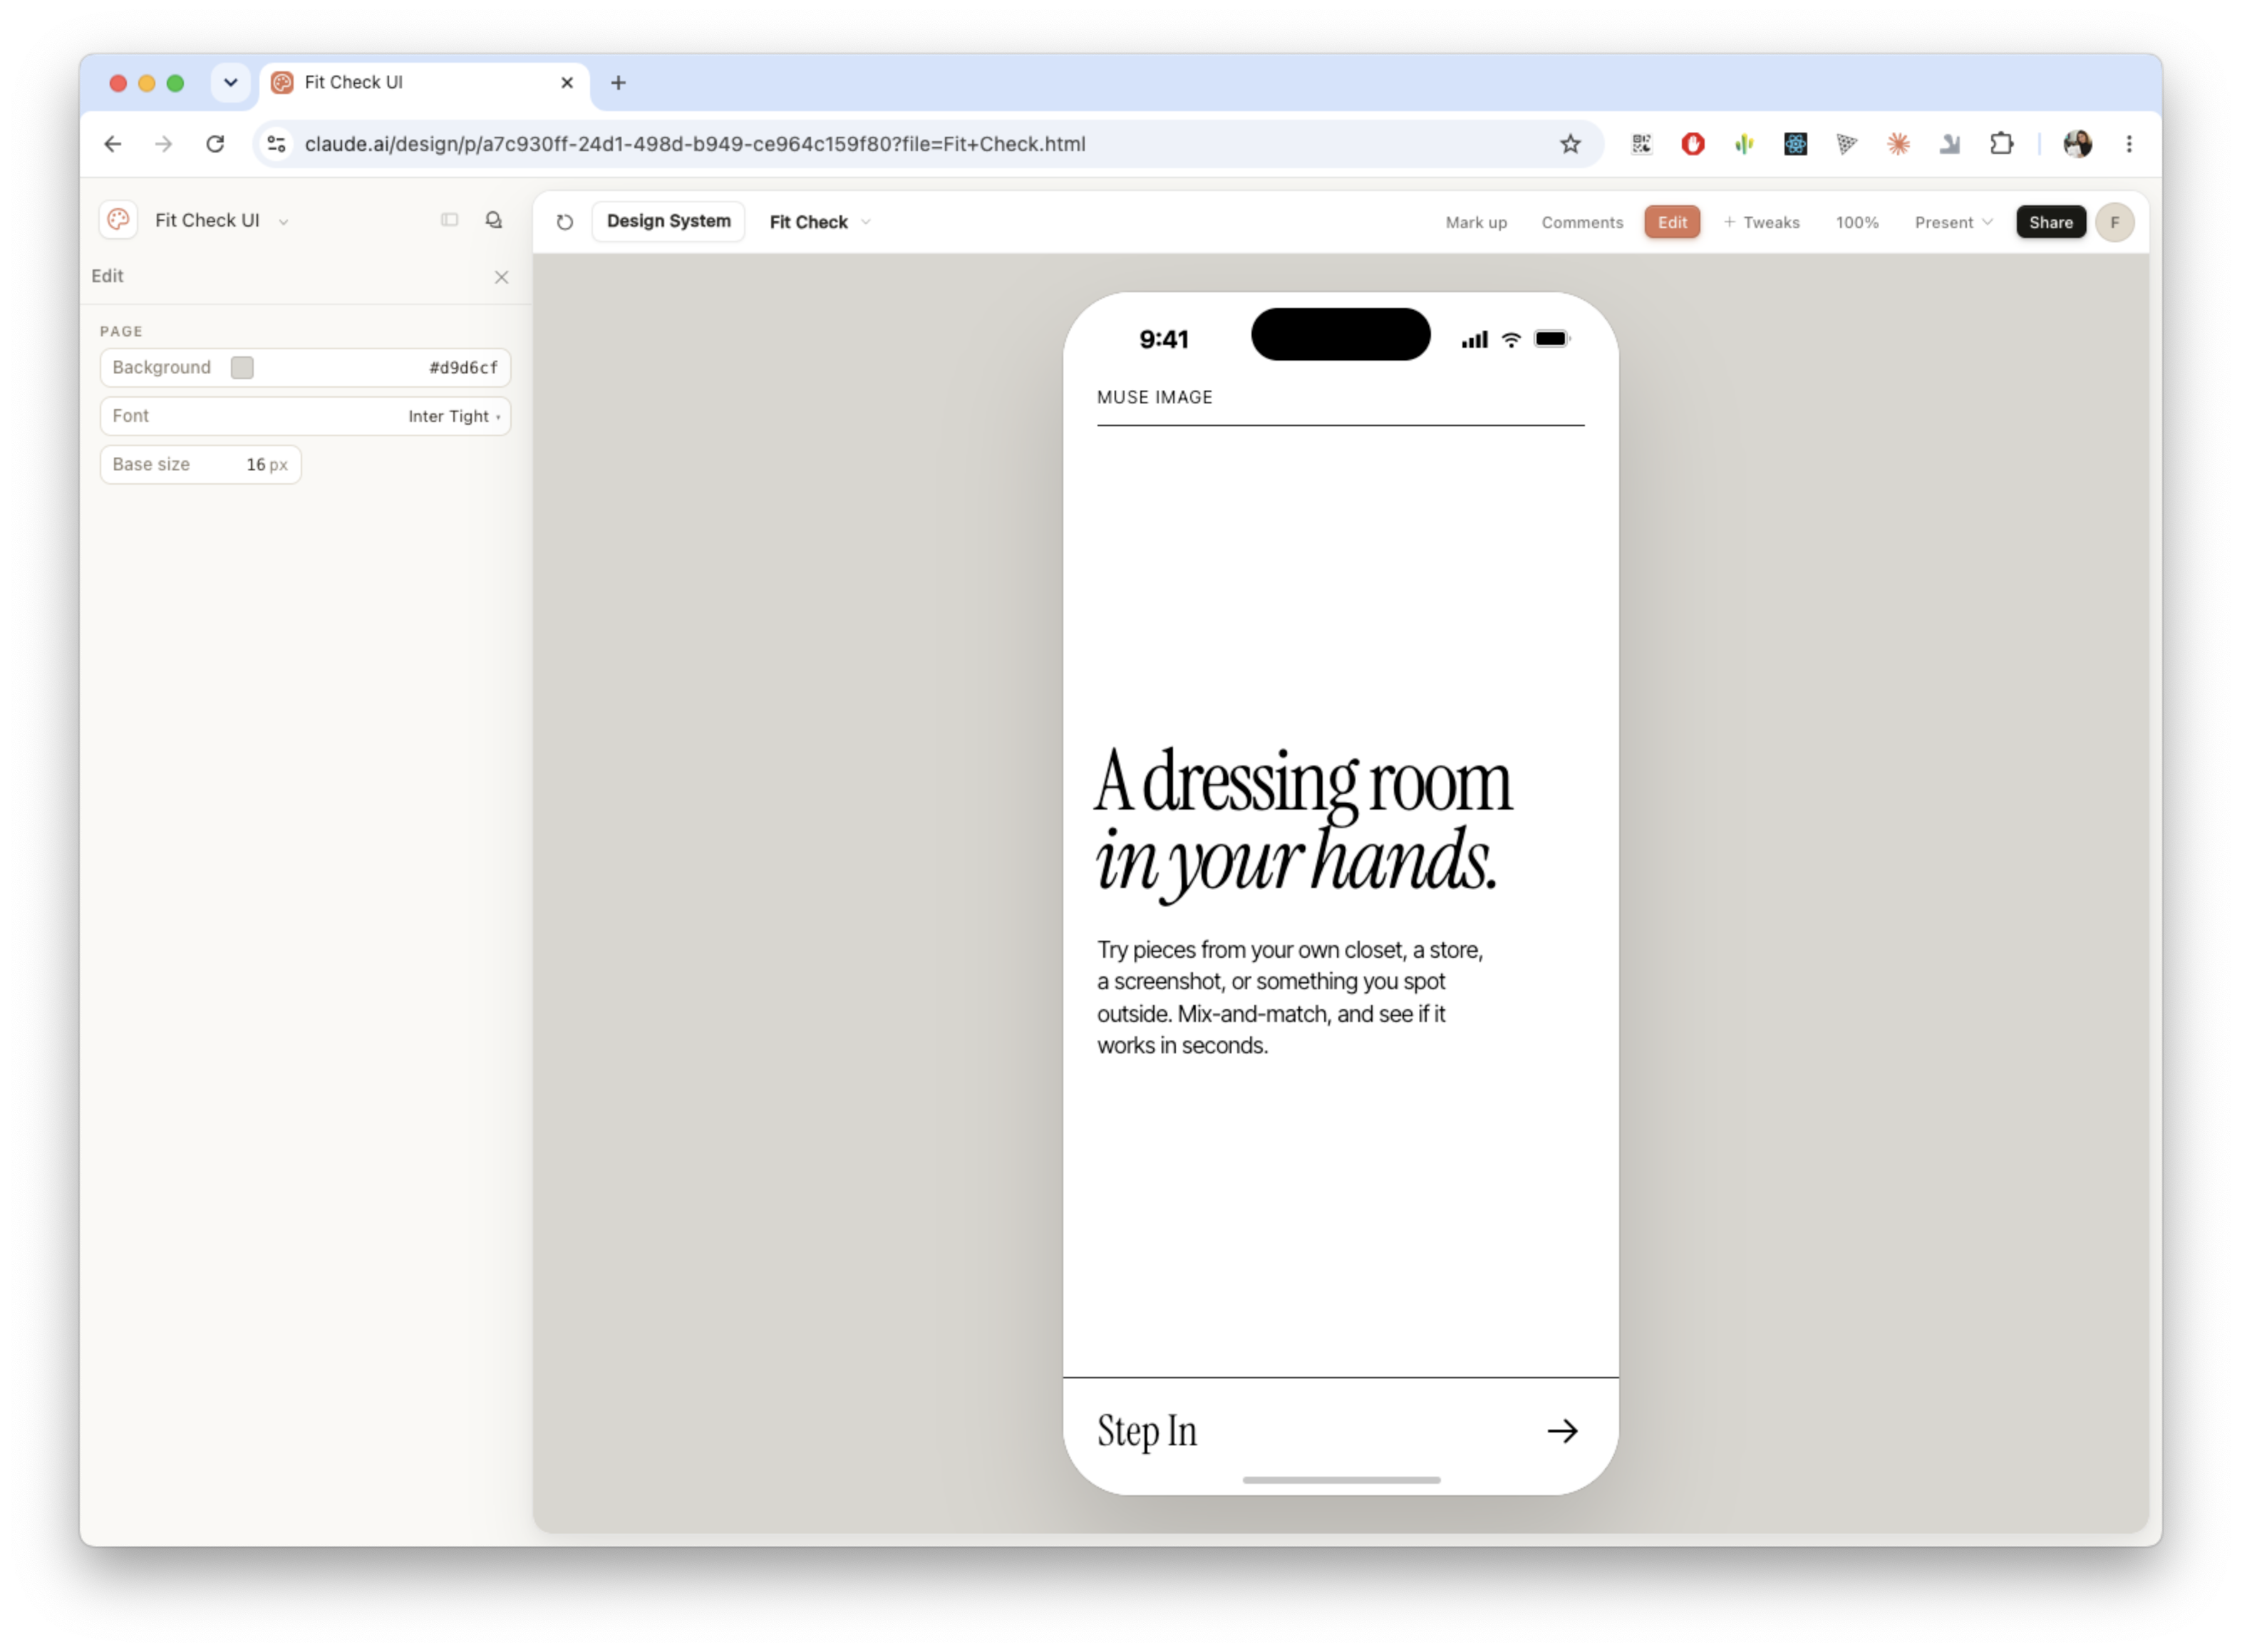Reload the page with the refresh icon
The image size is (2242, 1652).
tap(215, 144)
